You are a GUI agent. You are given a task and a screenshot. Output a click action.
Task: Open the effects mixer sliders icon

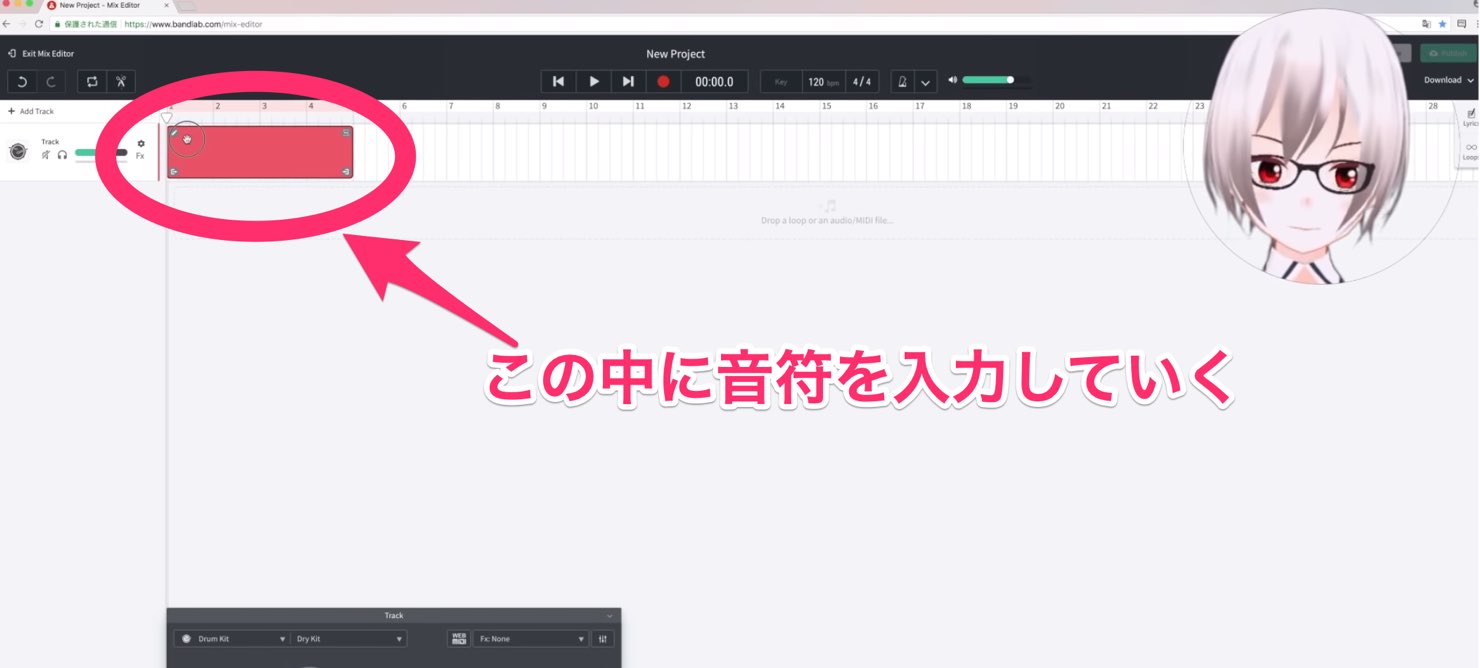pyautogui.click(x=603, y=639)
